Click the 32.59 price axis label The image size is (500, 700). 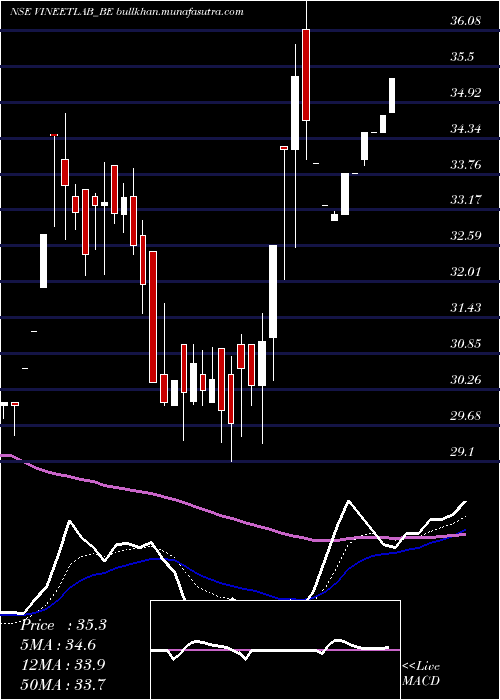[466, 235]
